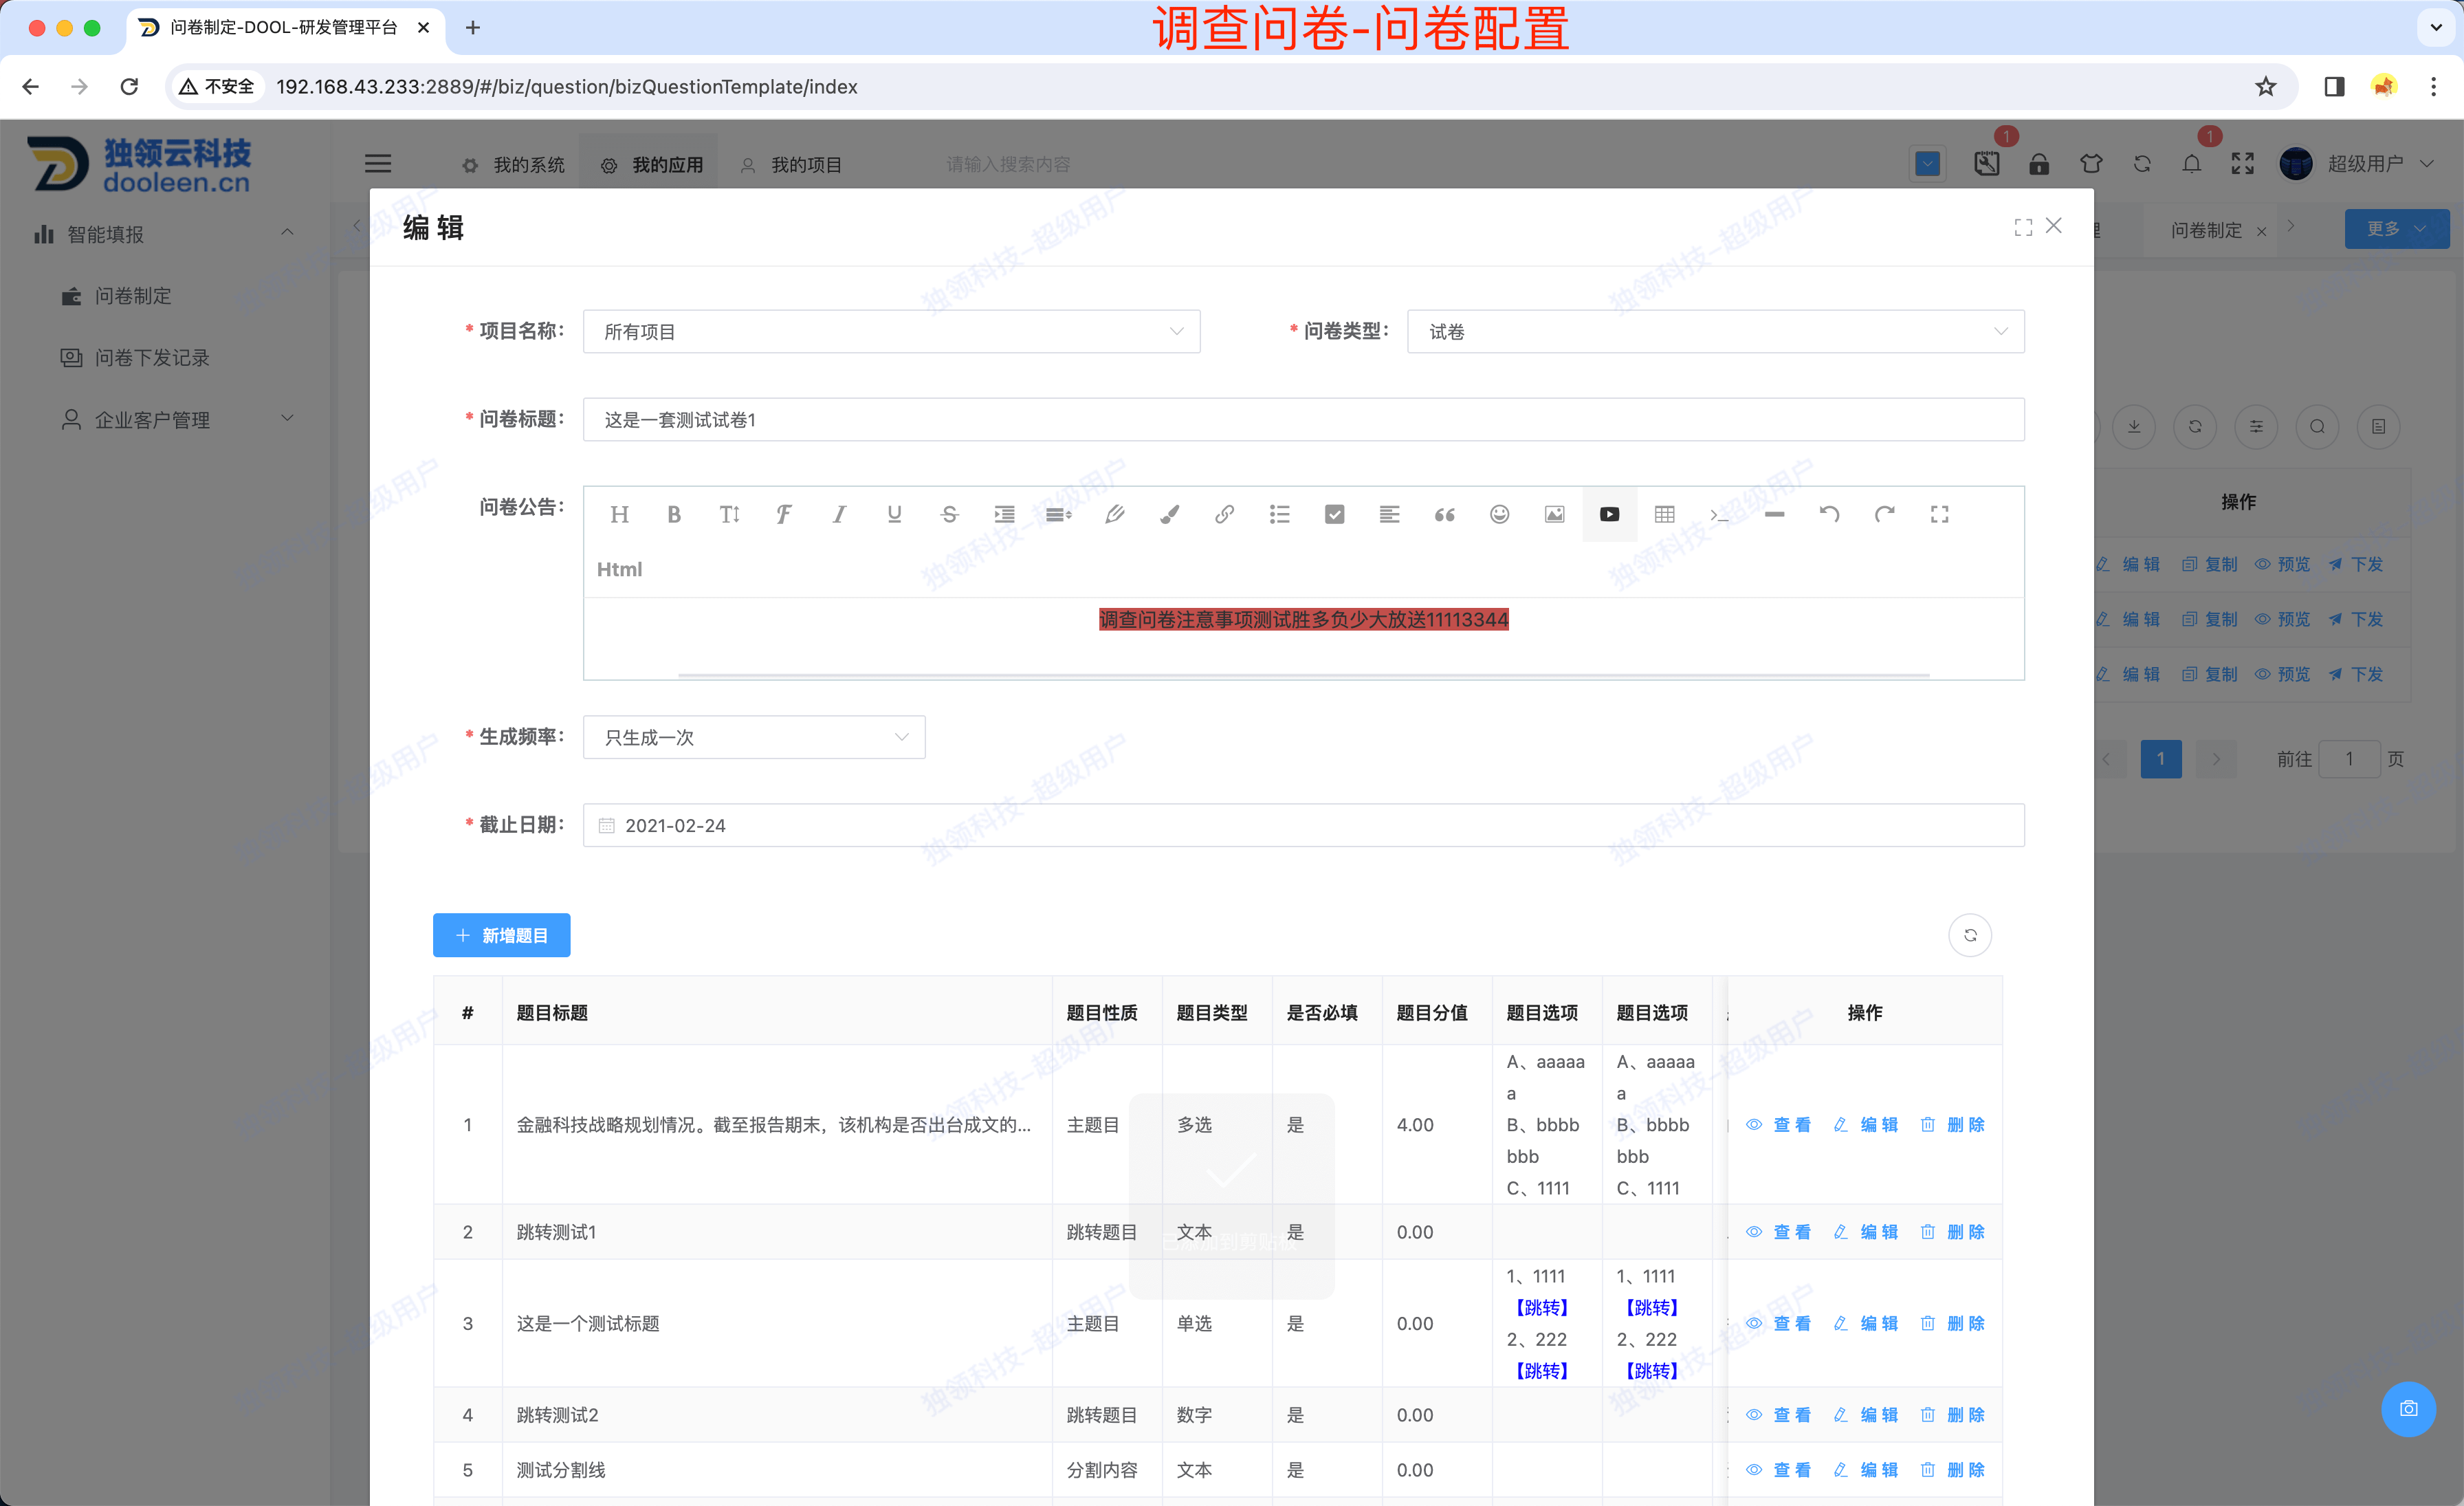The height and width of the screenshot is (1506, 2464).
Task: Redo last editor action
Action: point(1884,514)
